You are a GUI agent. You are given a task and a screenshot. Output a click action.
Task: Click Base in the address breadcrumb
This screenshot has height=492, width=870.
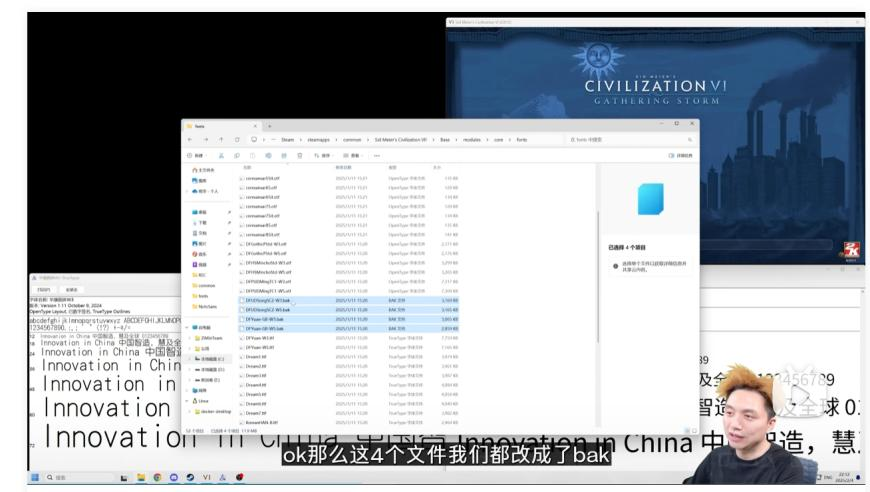pyautogui.click(x=445, y=140)
